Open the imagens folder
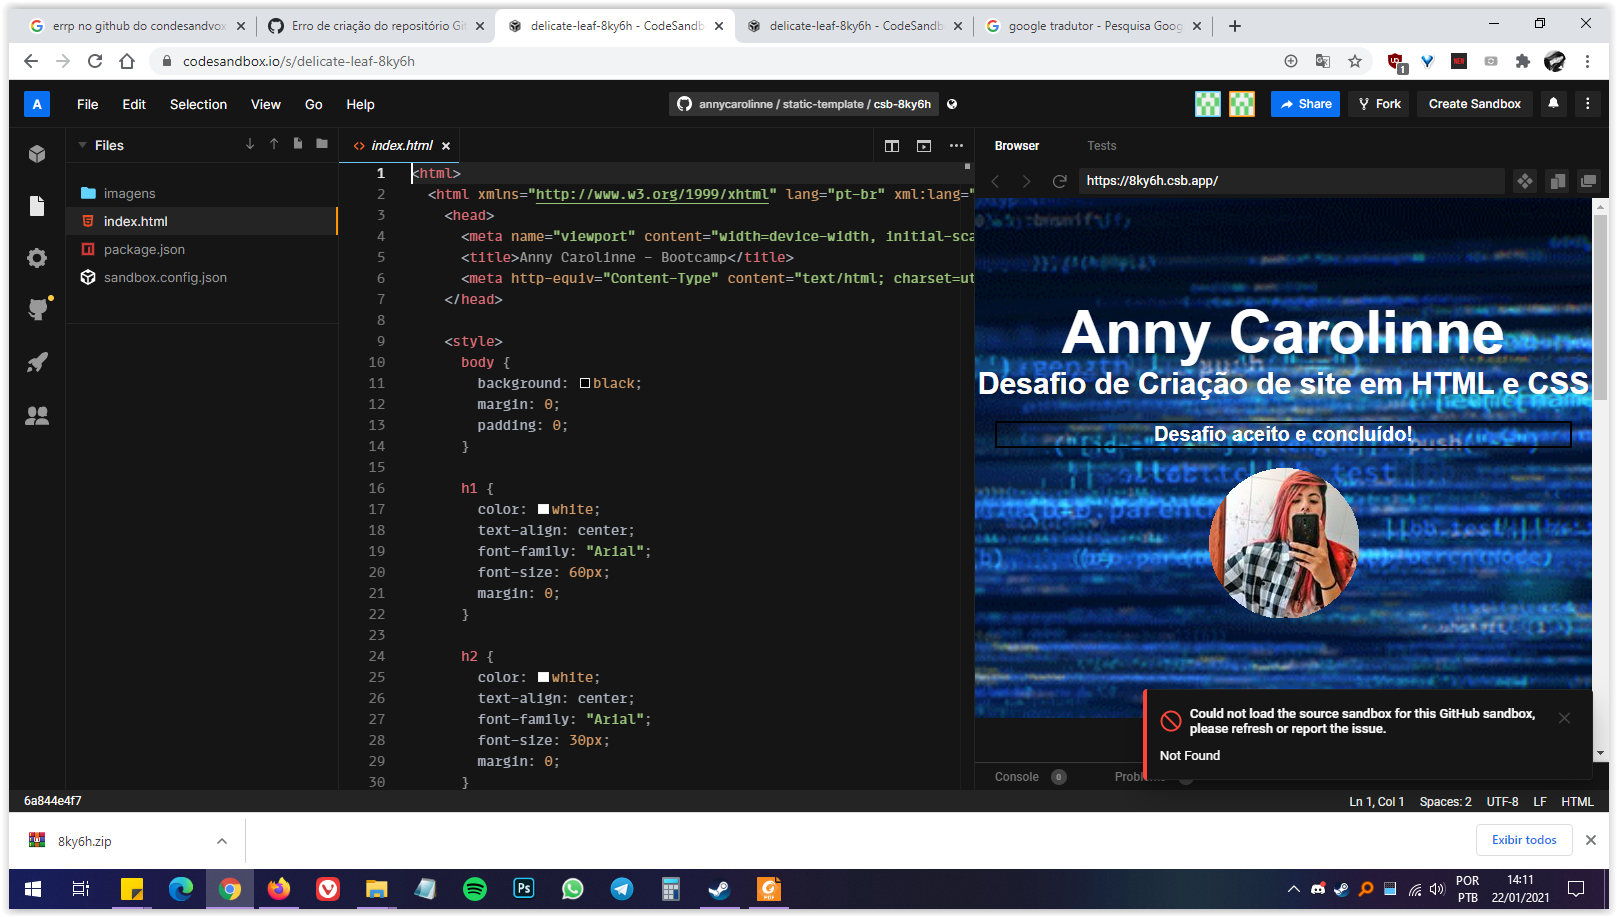The image size is (1617, 917). tap(202, 193)
